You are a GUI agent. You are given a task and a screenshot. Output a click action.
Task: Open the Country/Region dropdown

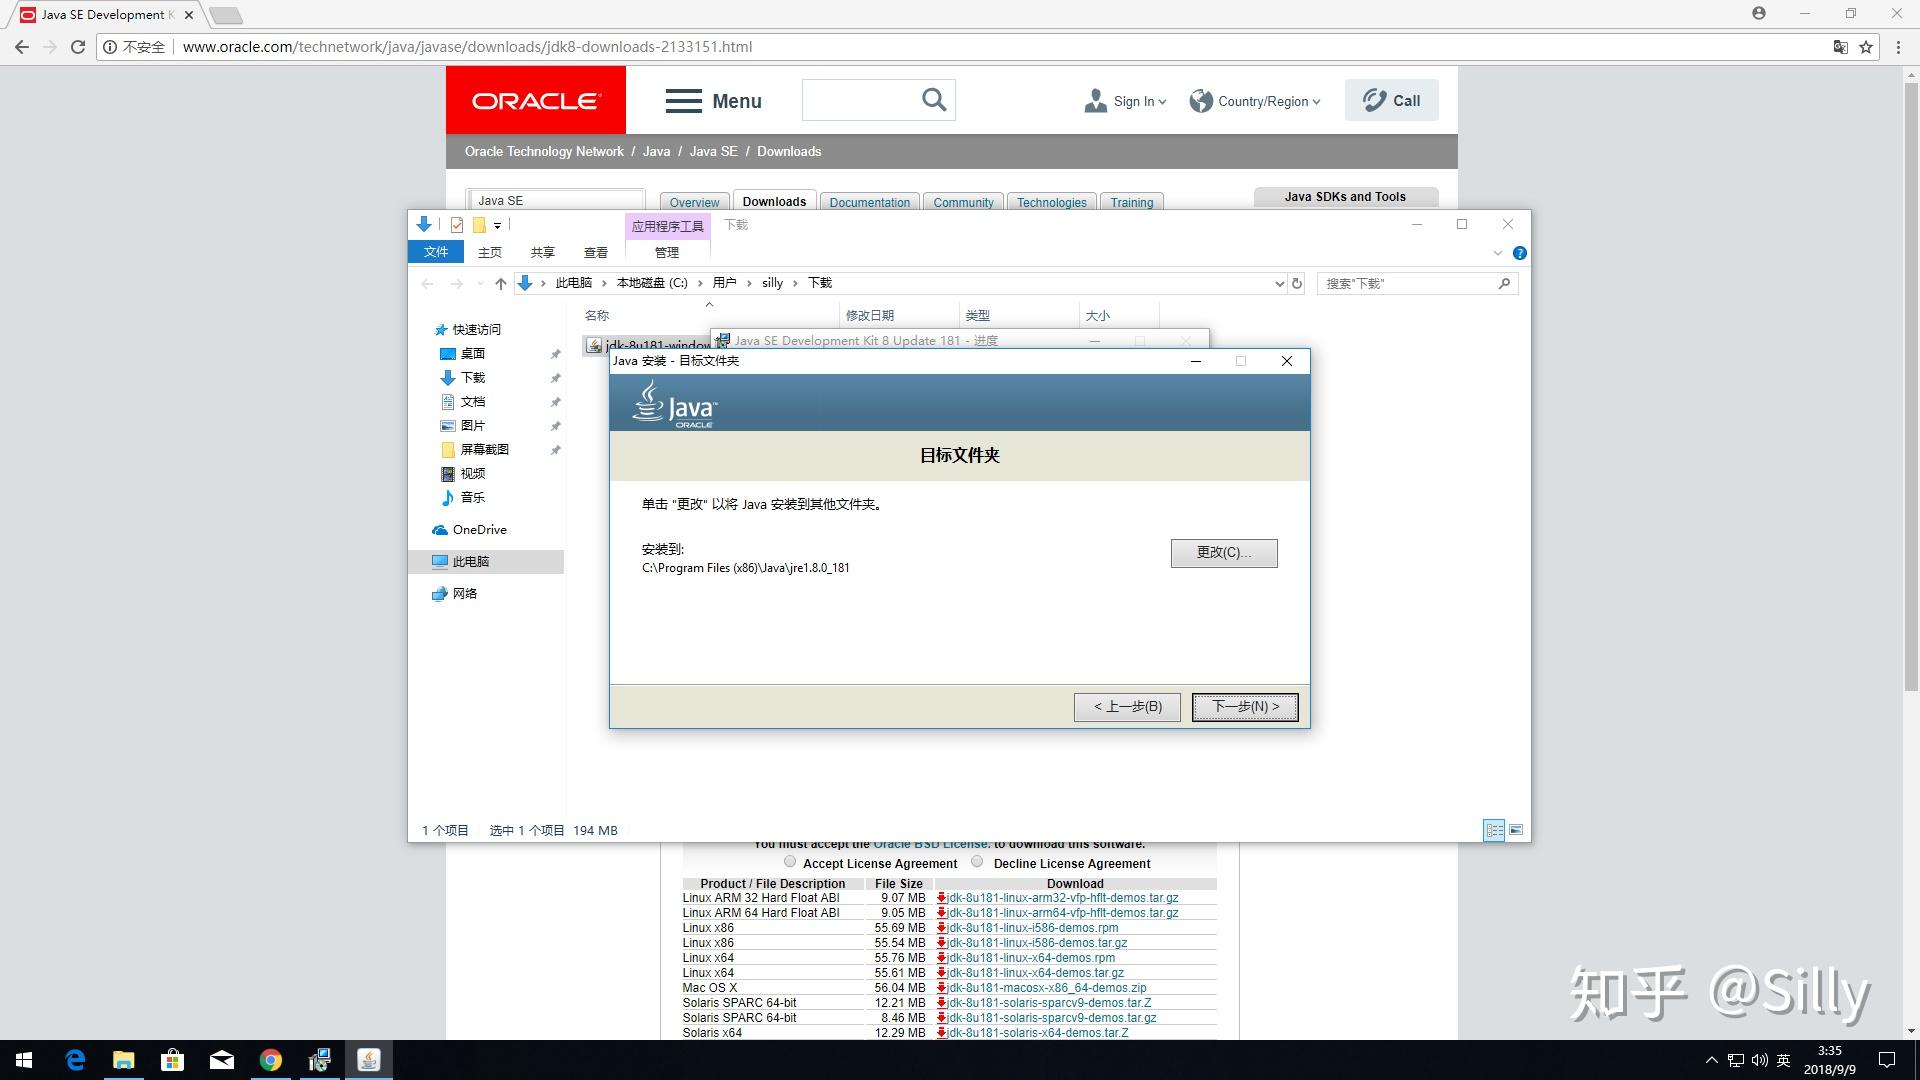tap(1255, 101)
